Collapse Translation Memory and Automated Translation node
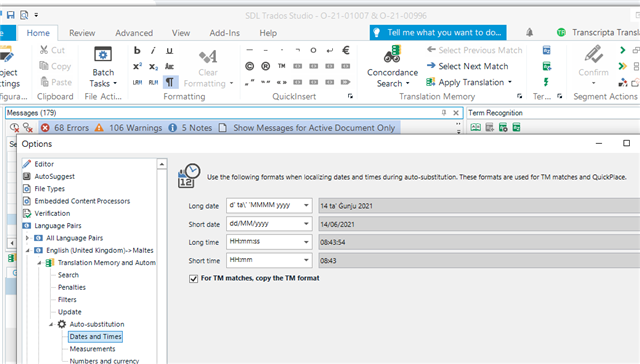The height and width of the screenshot is (364, 640). (39, 263)
